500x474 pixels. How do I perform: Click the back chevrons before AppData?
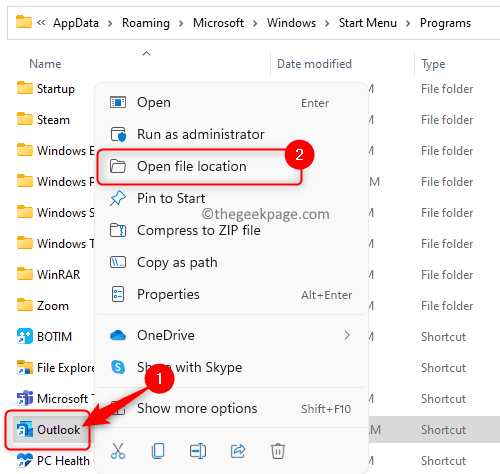[41, 23]
